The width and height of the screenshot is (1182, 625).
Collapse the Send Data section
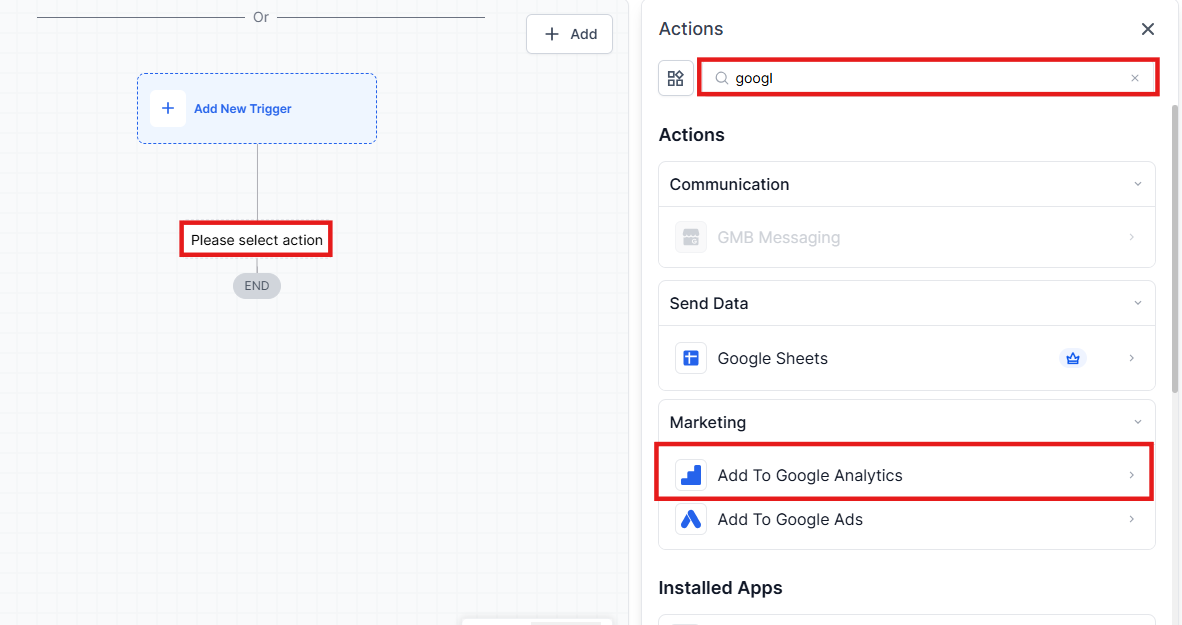(x=1138, y=303)
